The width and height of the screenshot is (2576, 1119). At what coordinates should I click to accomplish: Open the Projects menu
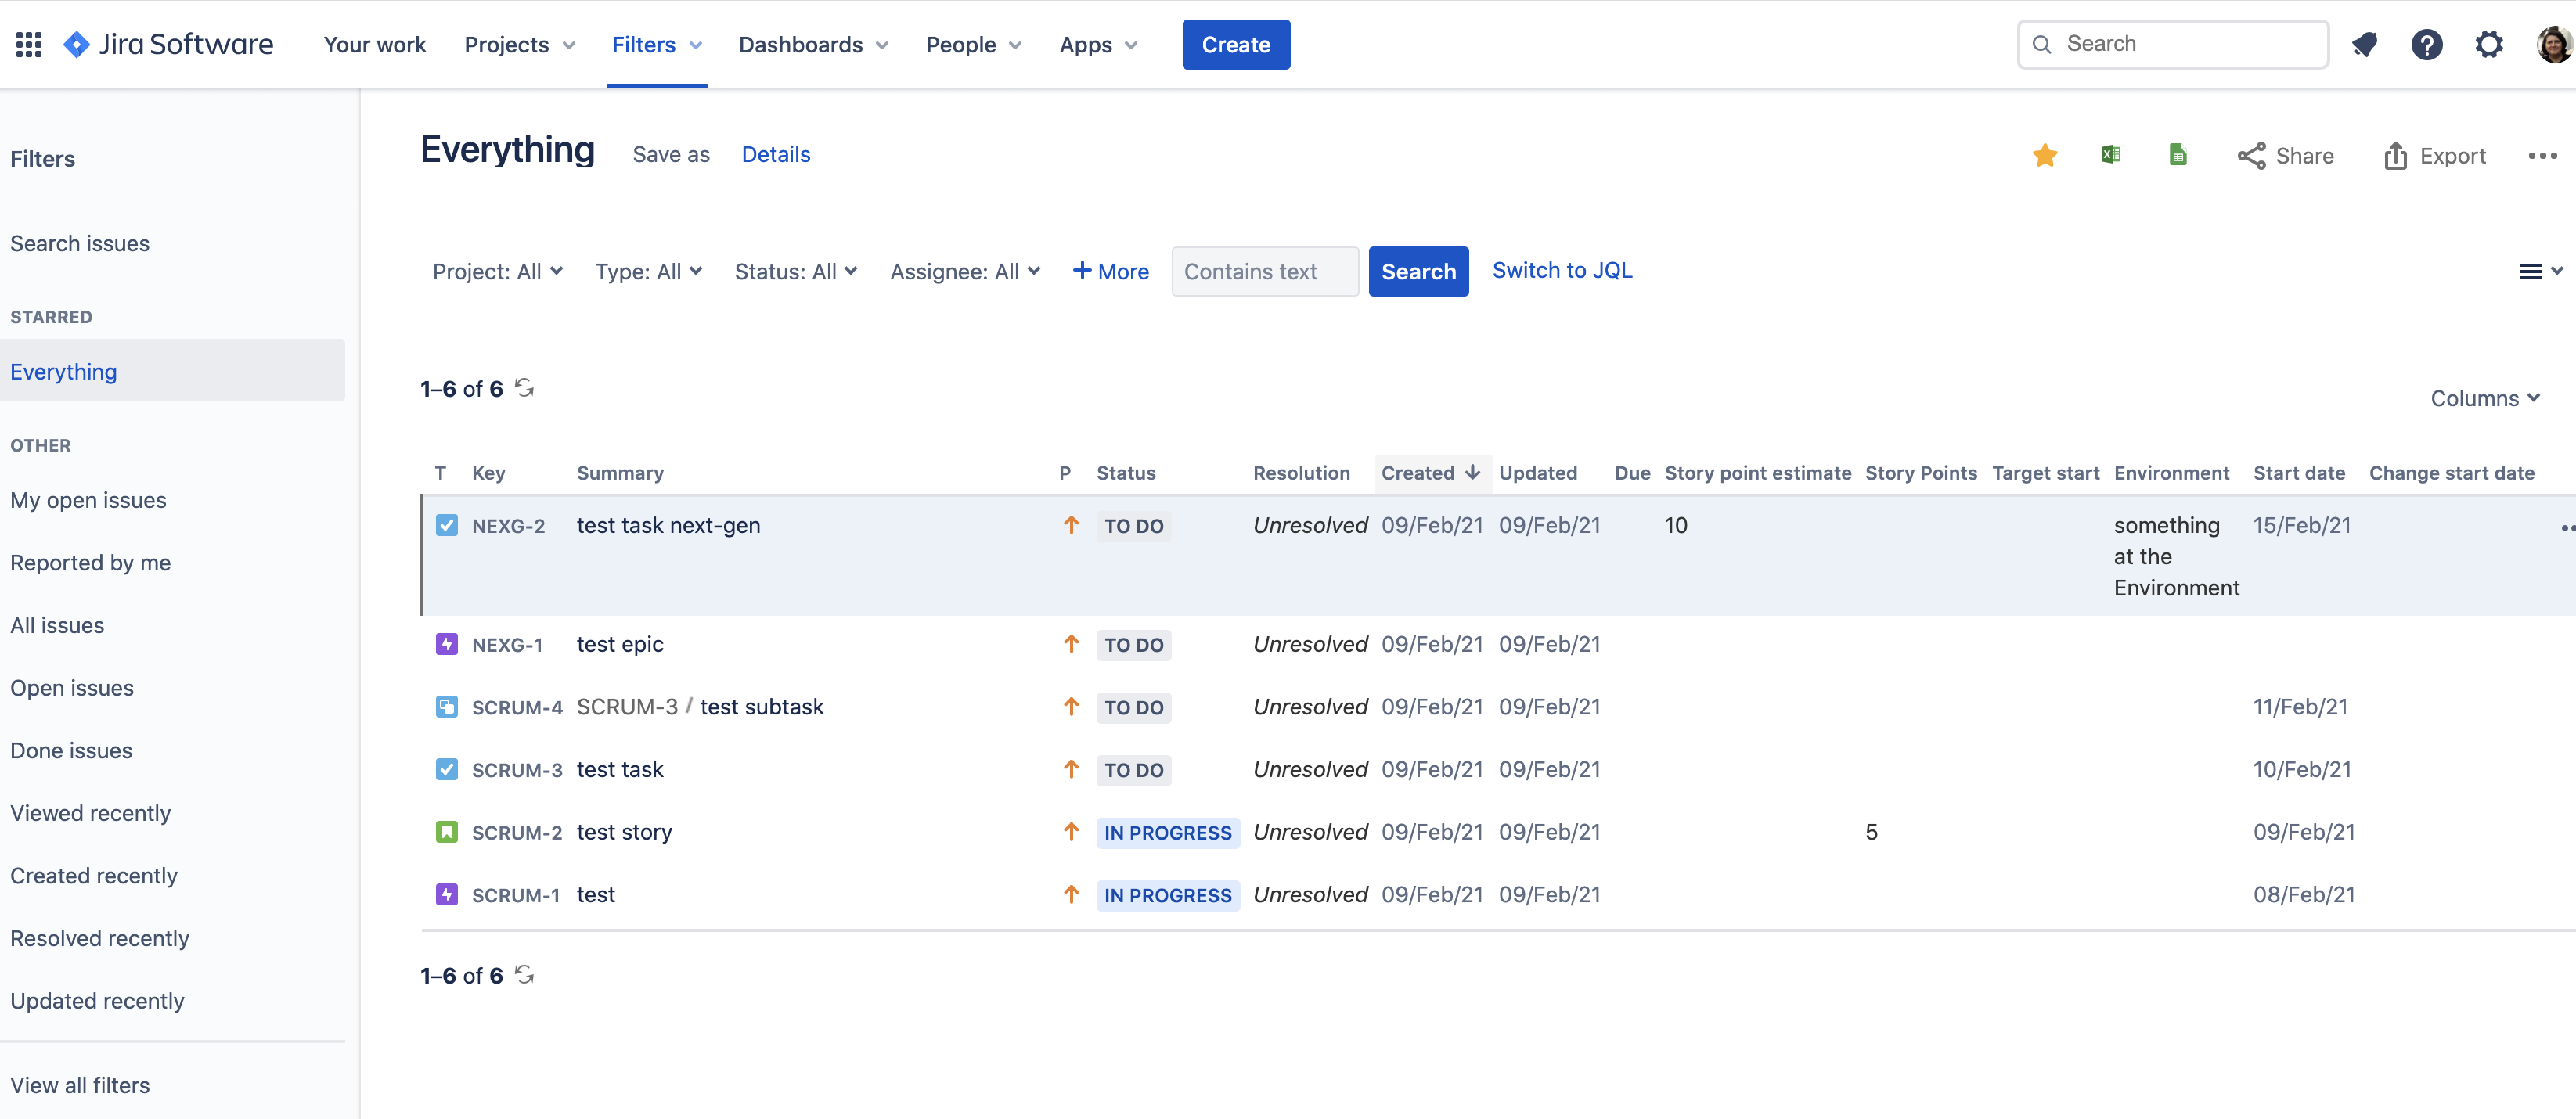[x=519, y=44]
